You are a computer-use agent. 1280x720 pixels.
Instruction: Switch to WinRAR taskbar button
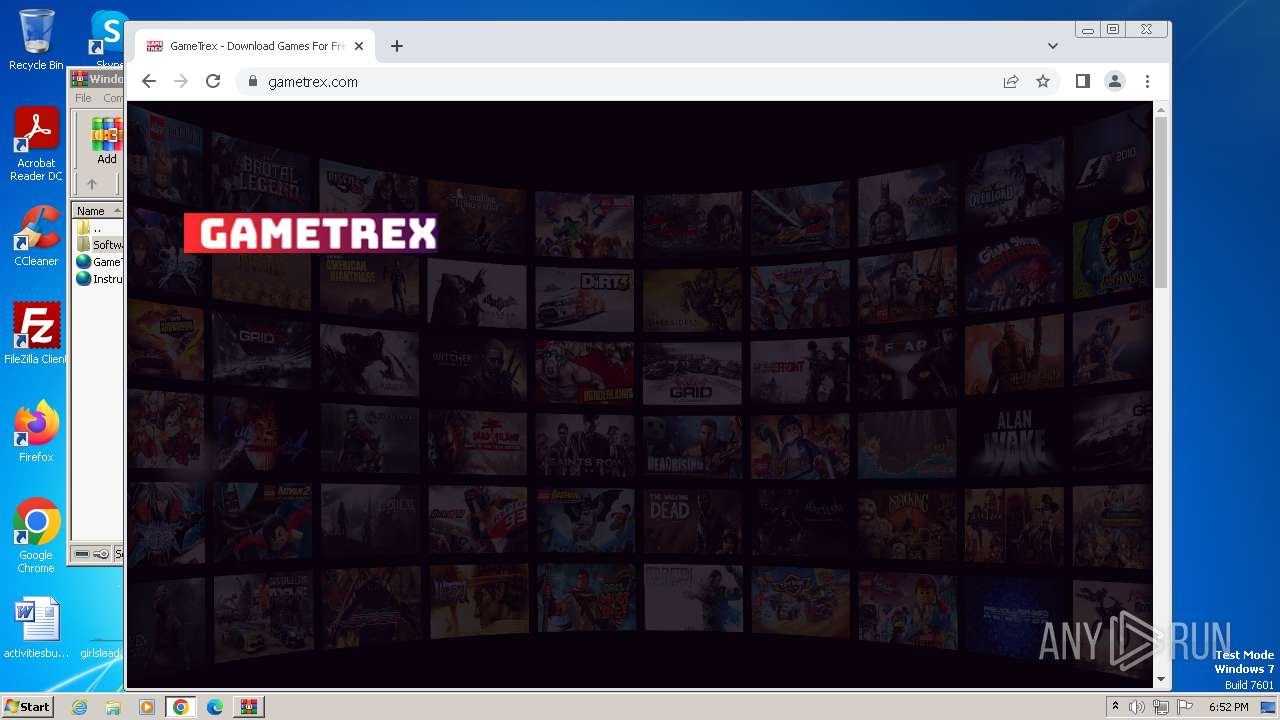(249, 707)
